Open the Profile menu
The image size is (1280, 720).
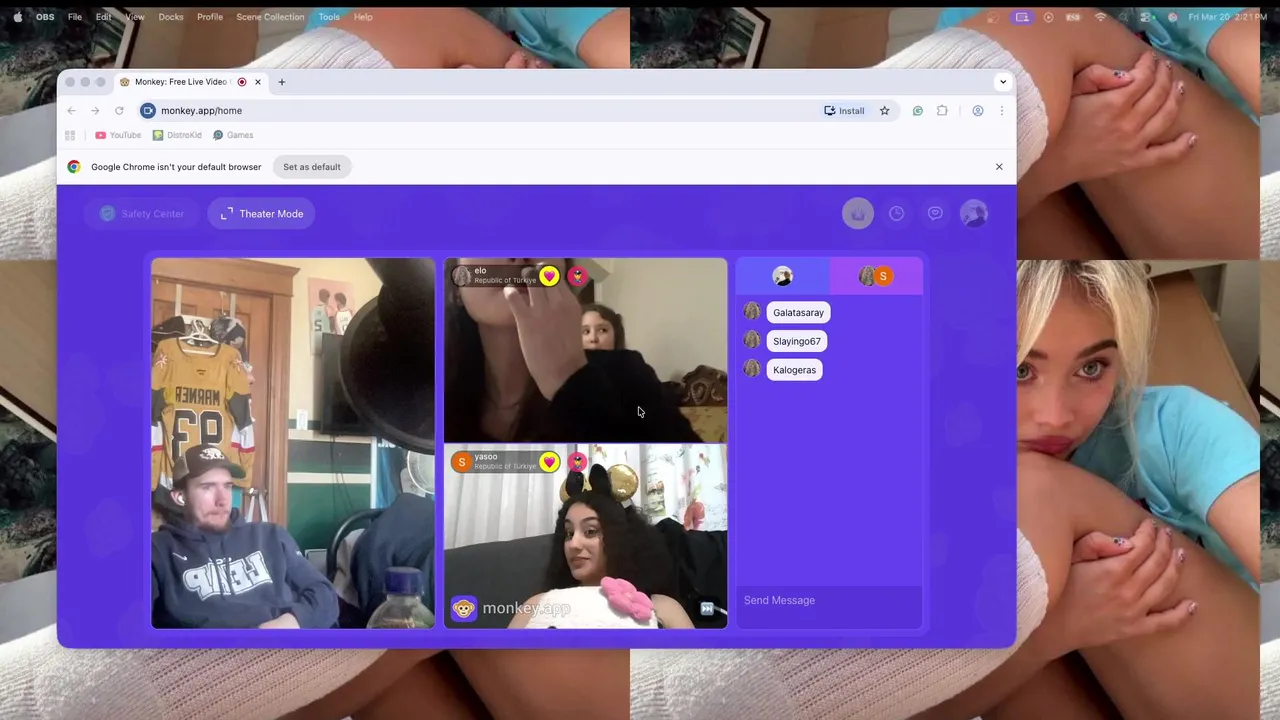click(x=210, y=17)
